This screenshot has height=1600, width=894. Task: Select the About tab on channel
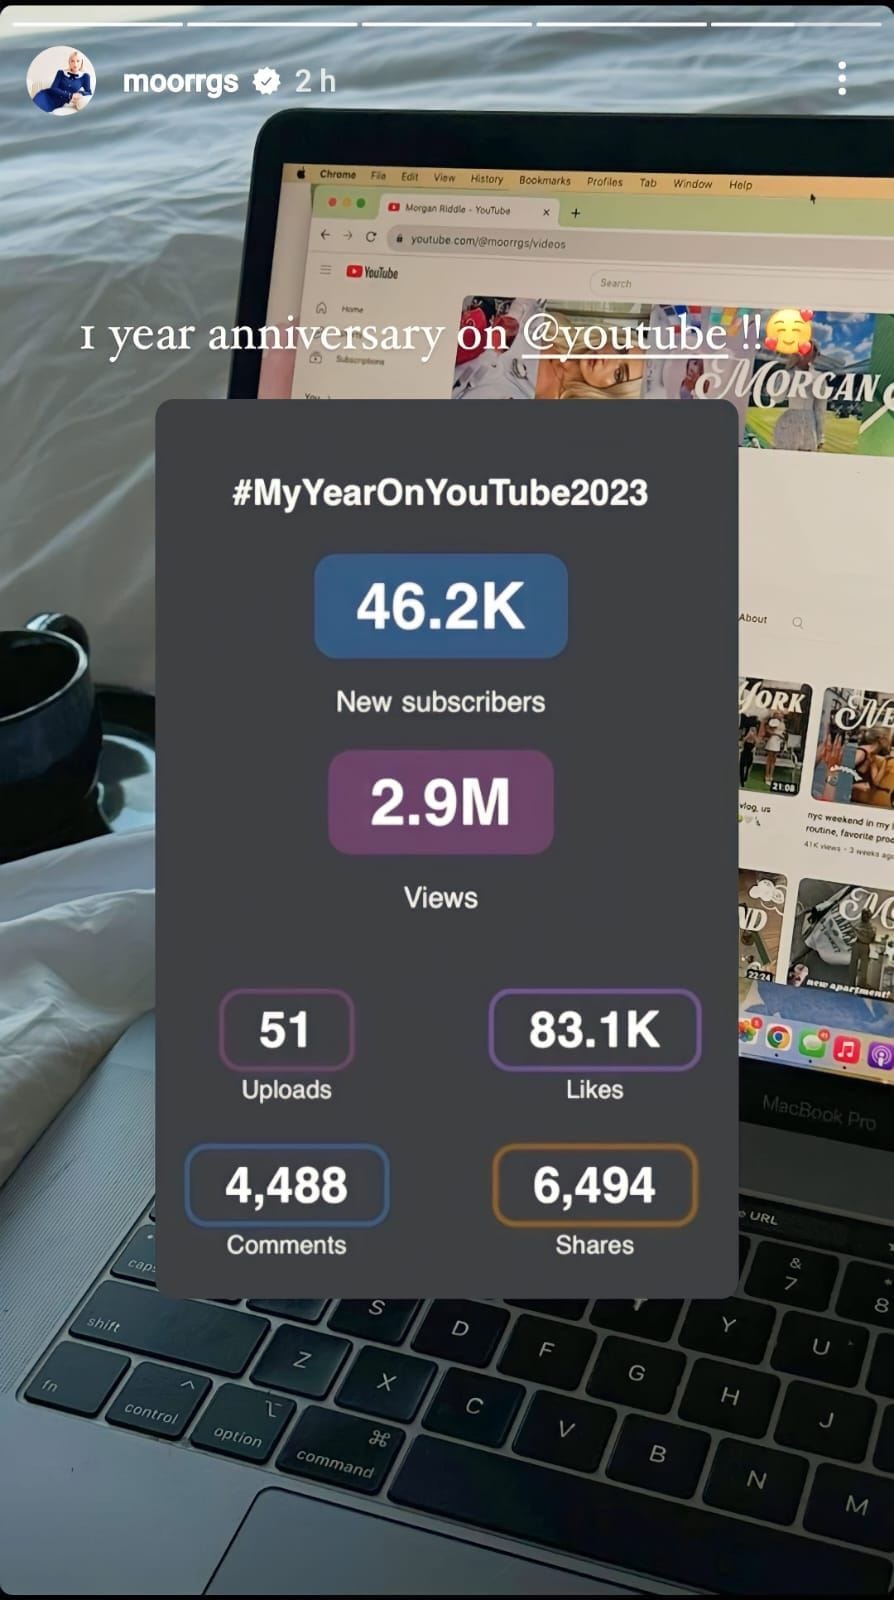coord(753,618)
